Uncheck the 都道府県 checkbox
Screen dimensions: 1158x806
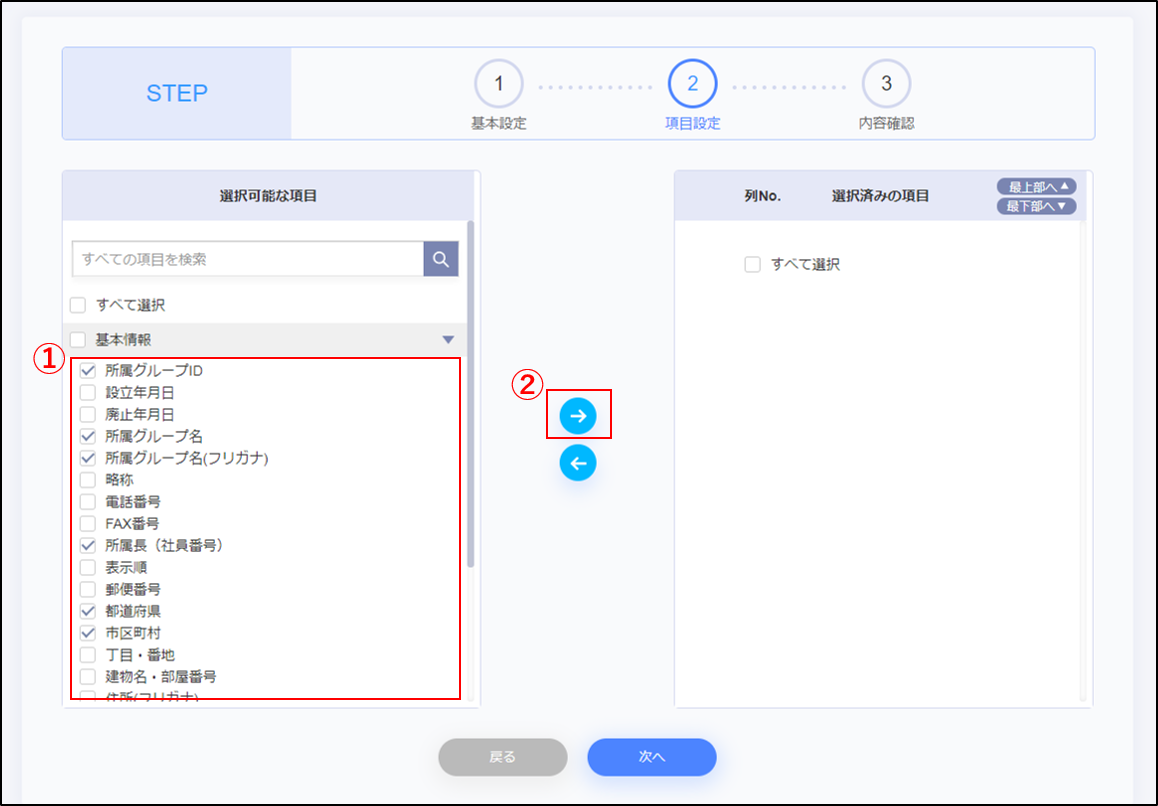[88, 611]
